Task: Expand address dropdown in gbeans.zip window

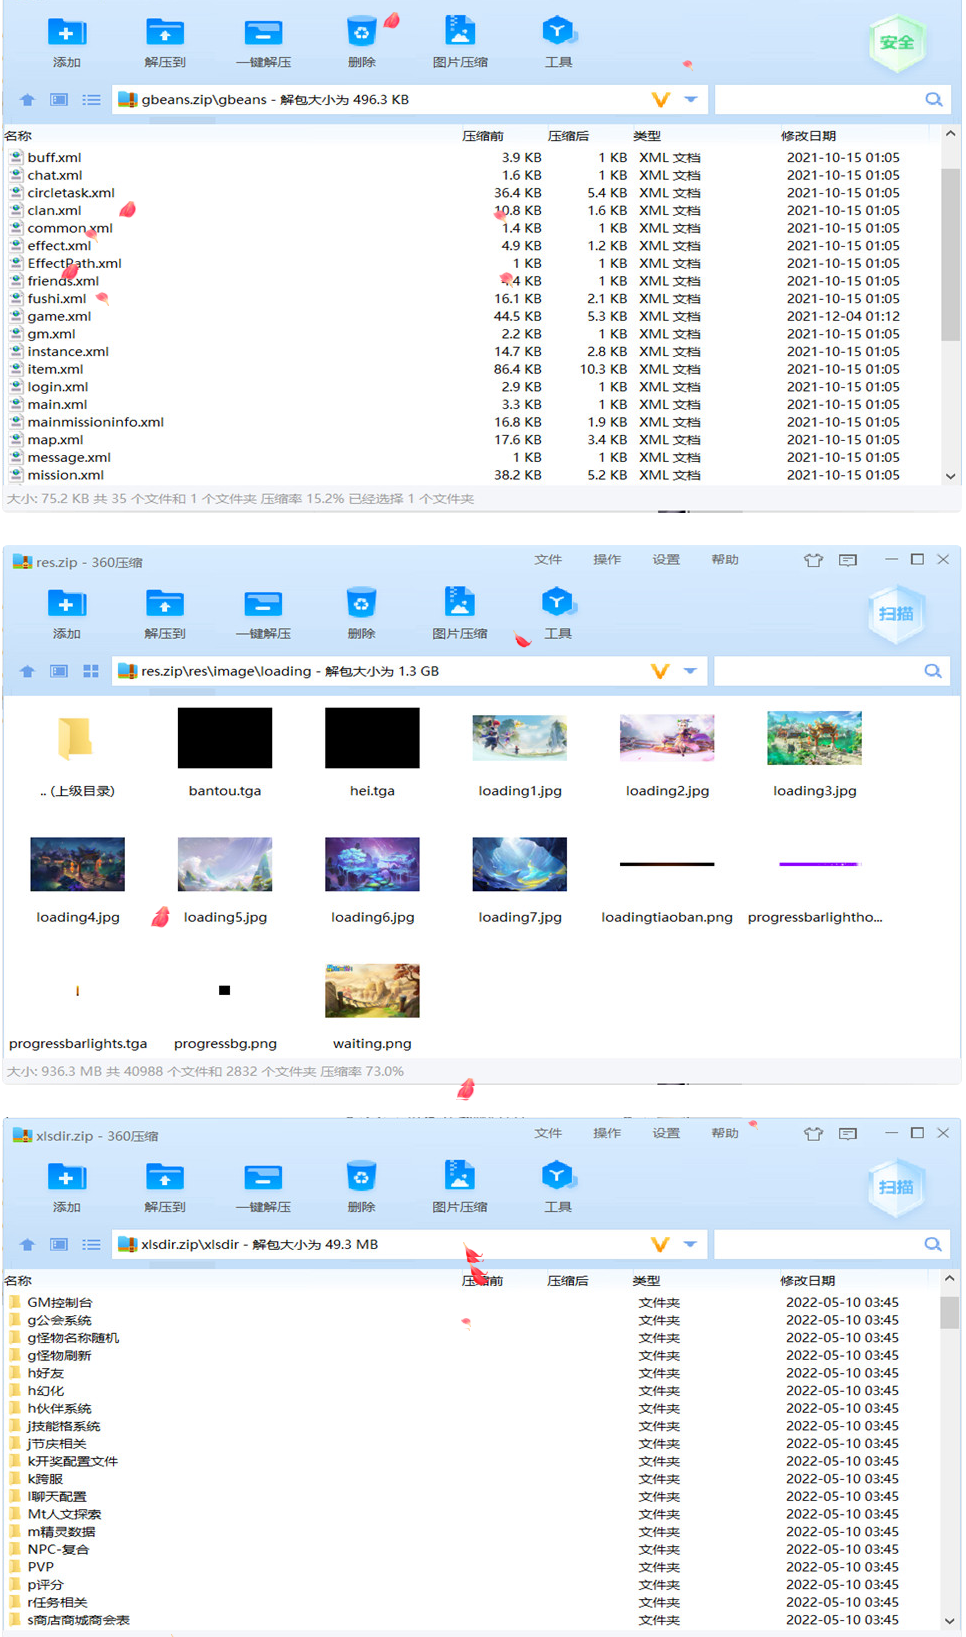Action: coord(690,100)
